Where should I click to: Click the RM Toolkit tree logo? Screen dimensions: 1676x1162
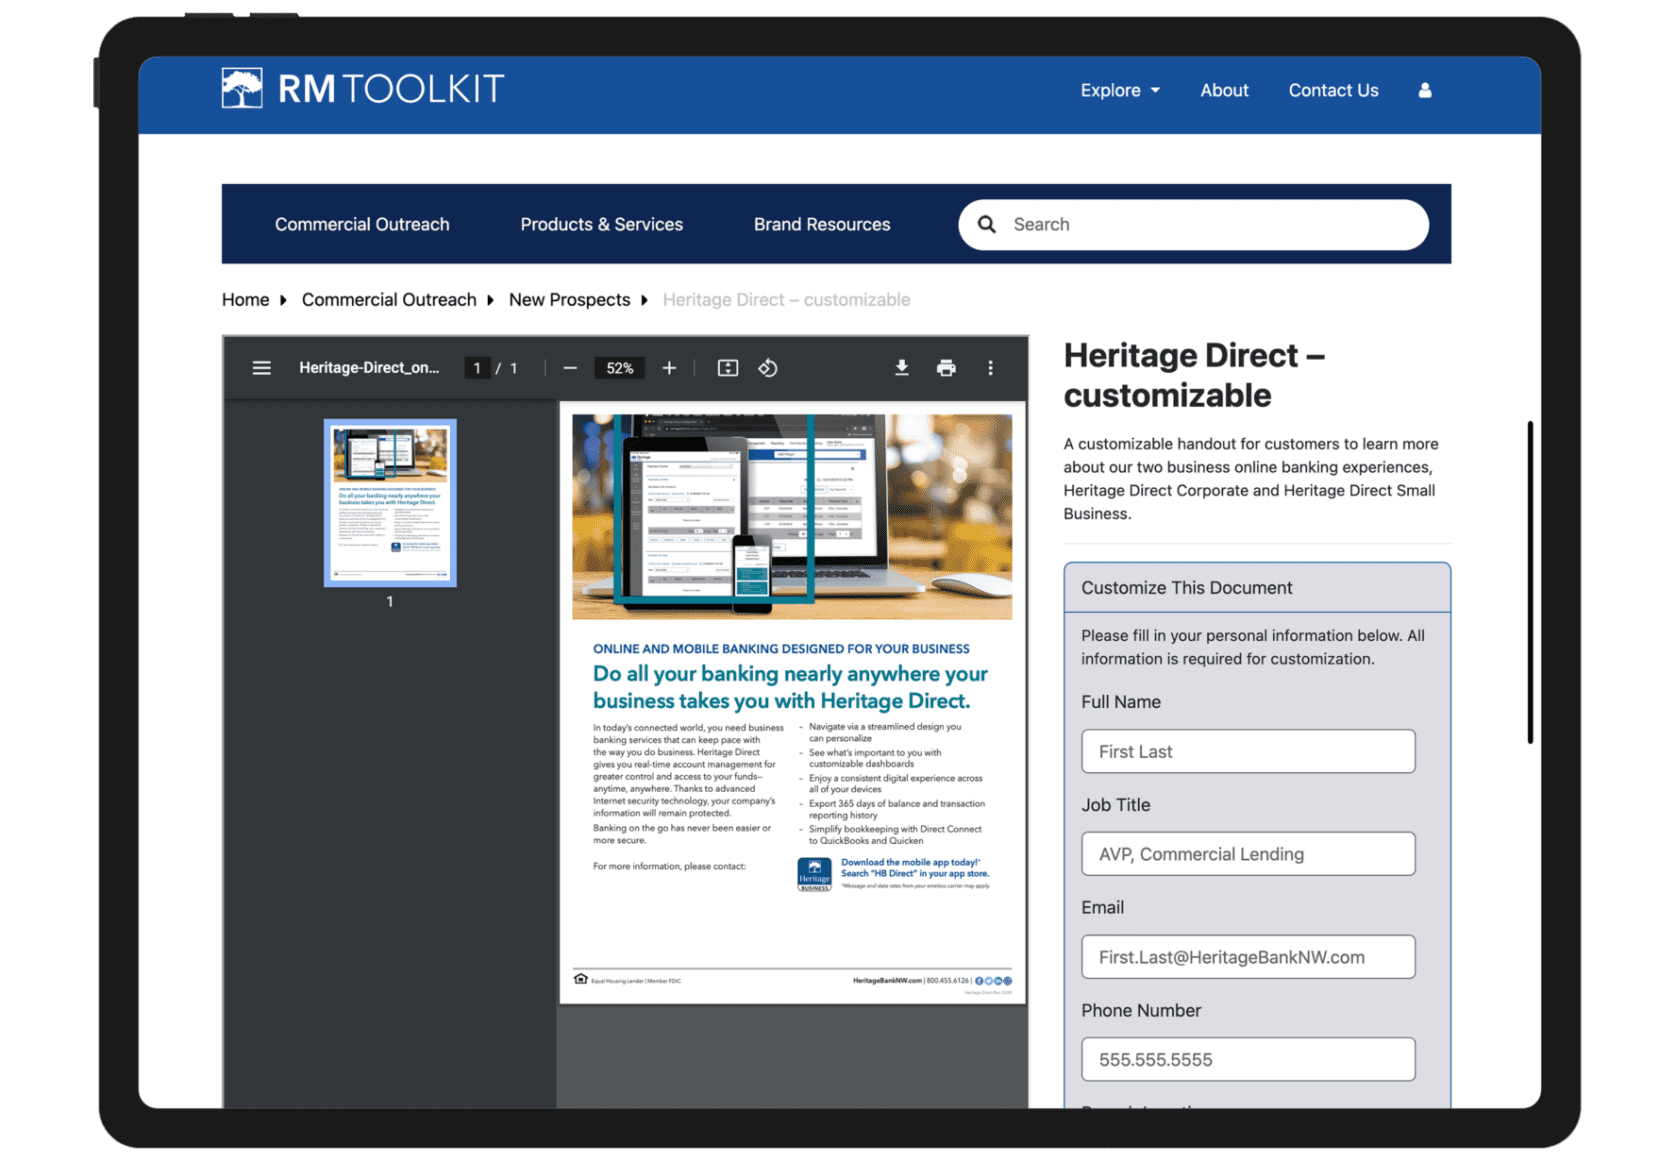tap(242, 88)
